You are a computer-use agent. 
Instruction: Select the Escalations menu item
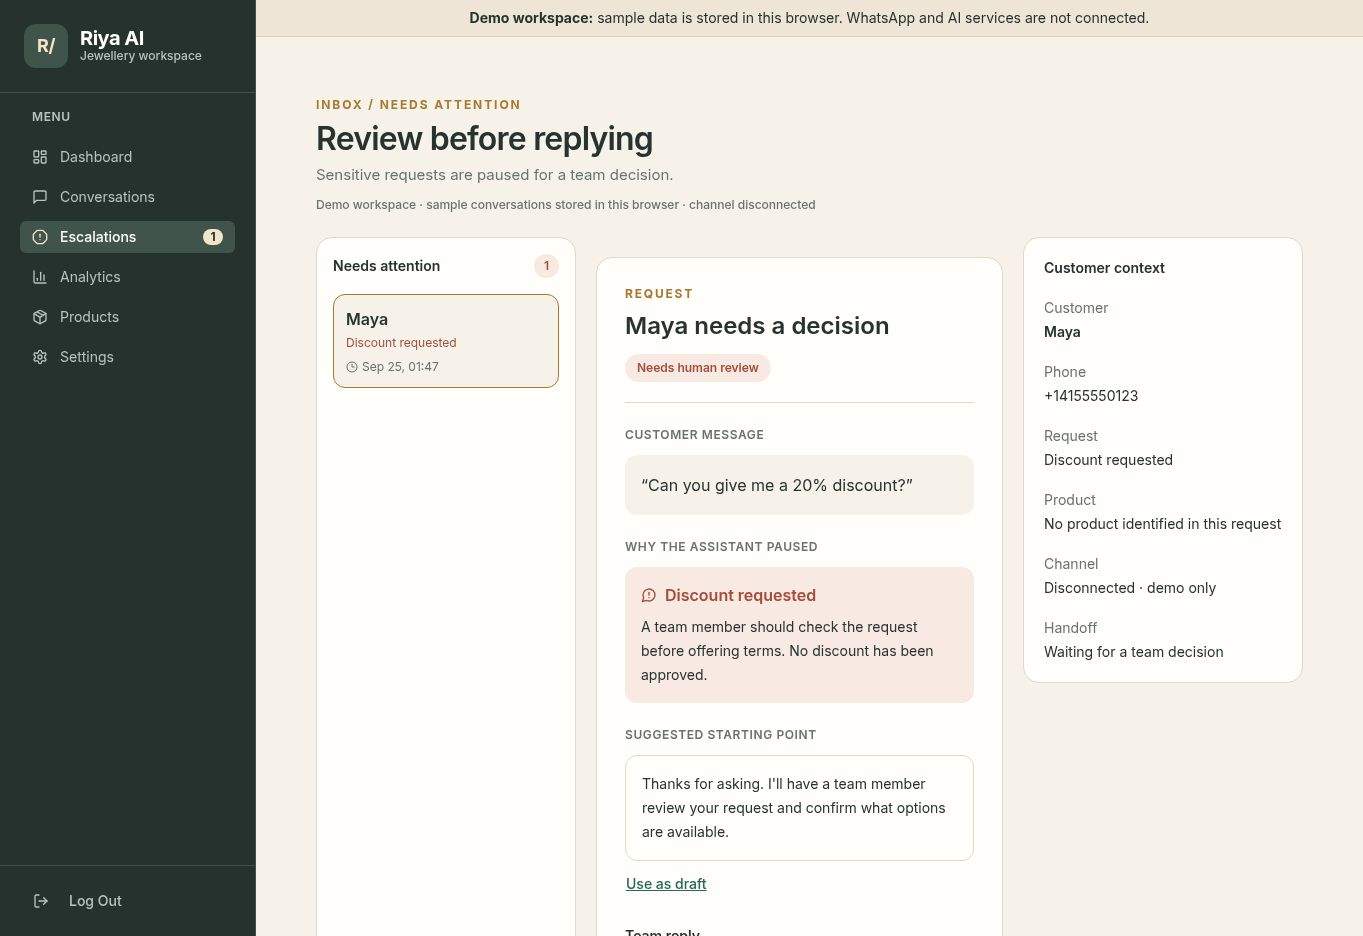tap(127, 237)
